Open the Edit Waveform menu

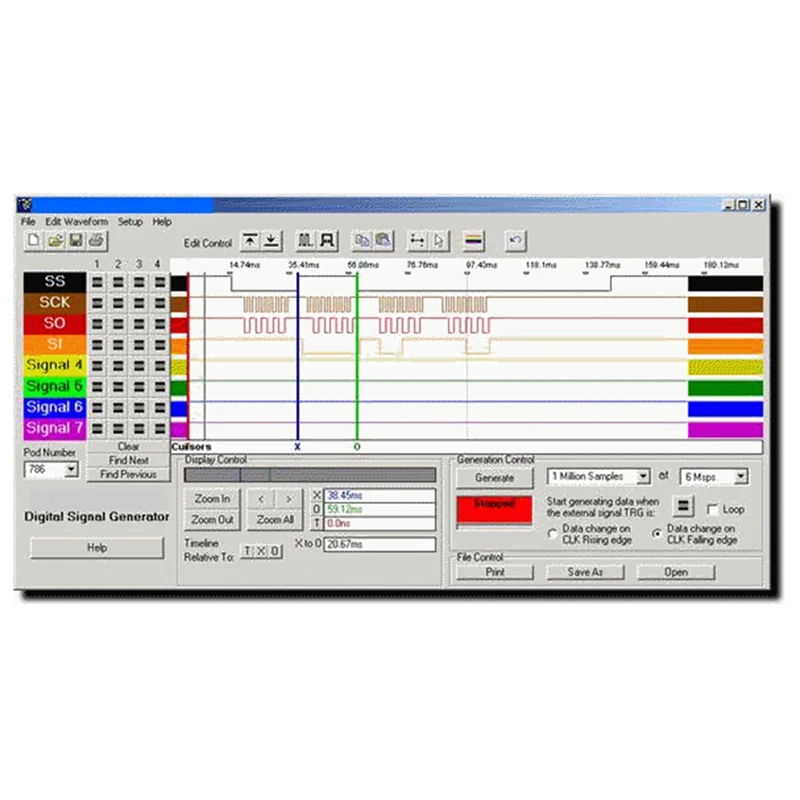pos(77,222)
